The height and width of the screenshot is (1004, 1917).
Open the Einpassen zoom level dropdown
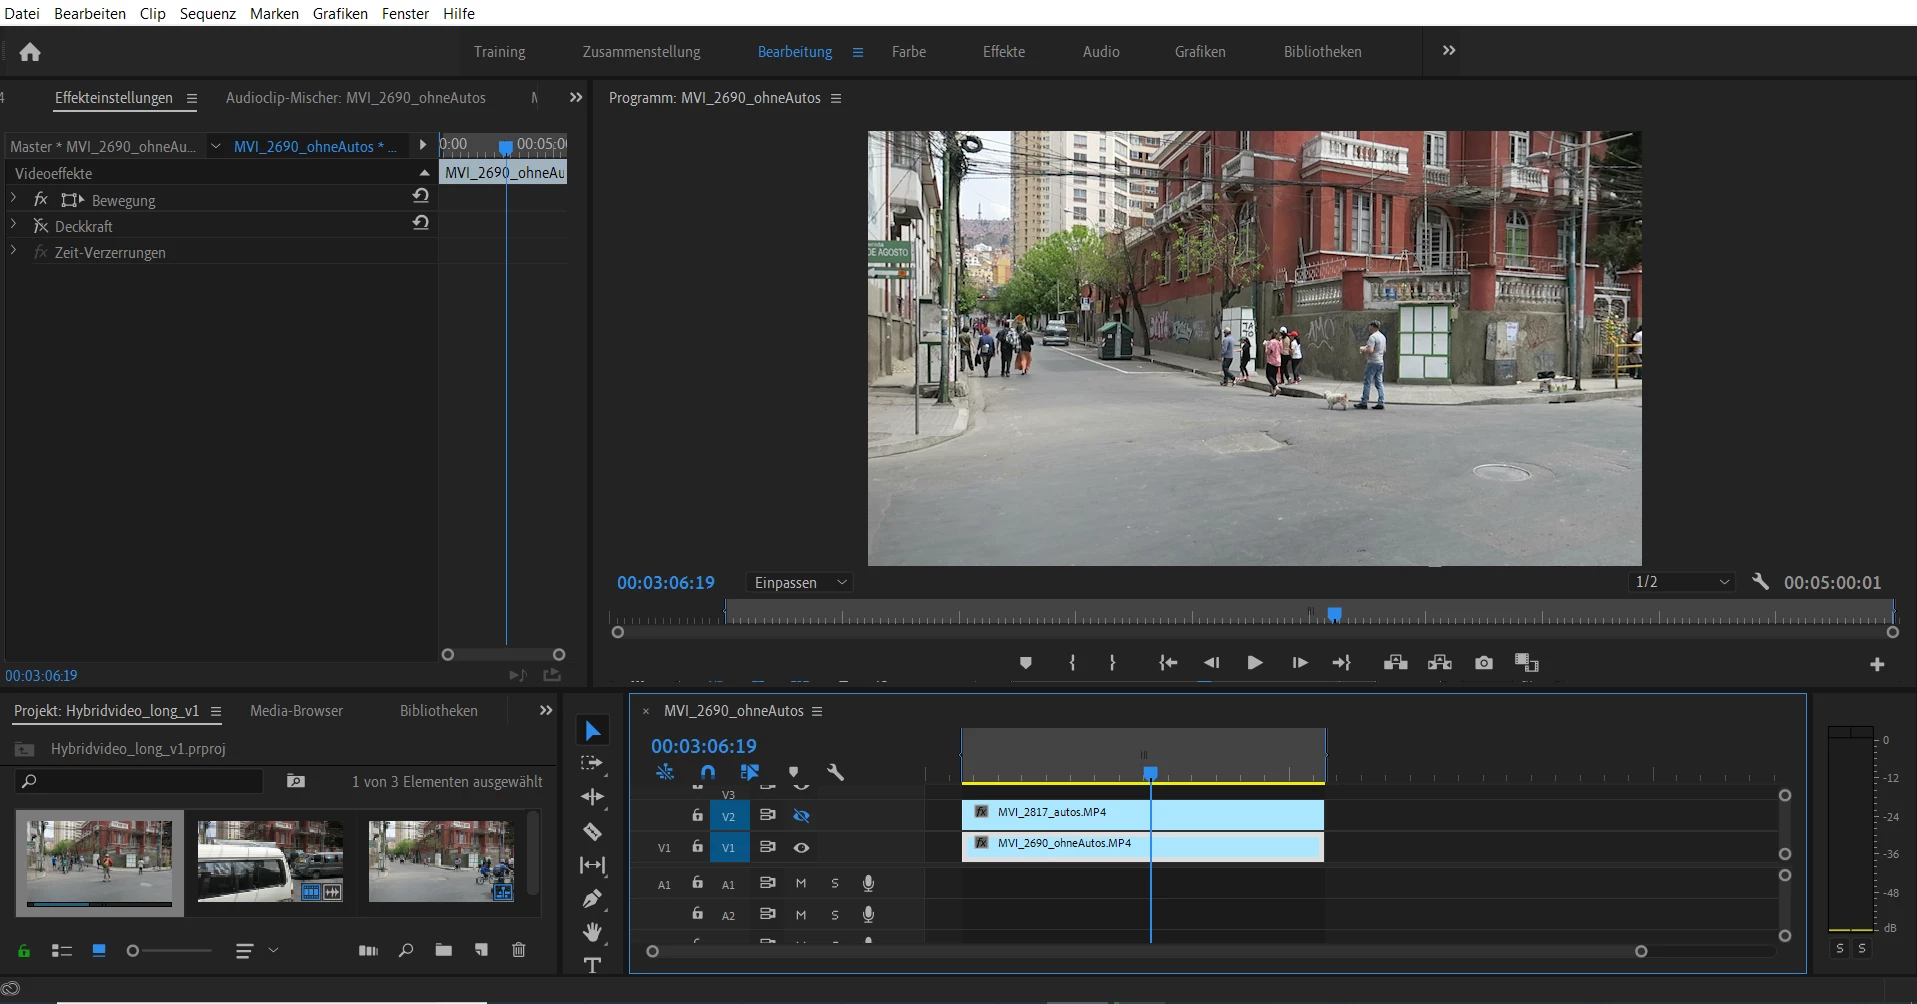click(x=800, y=583)
